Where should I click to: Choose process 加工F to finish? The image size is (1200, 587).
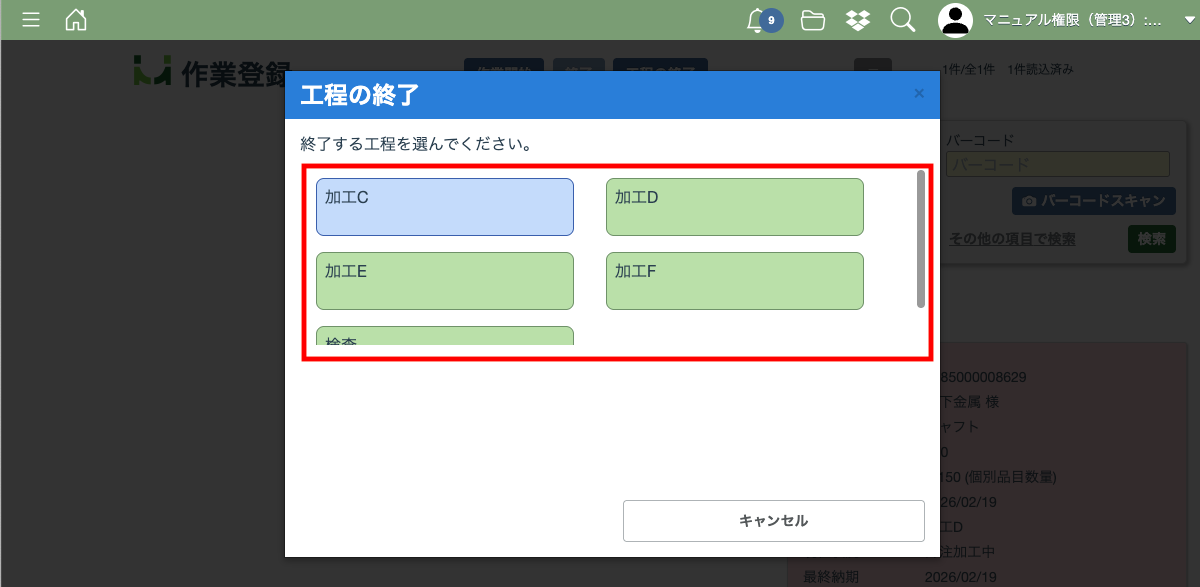point(735,281)
